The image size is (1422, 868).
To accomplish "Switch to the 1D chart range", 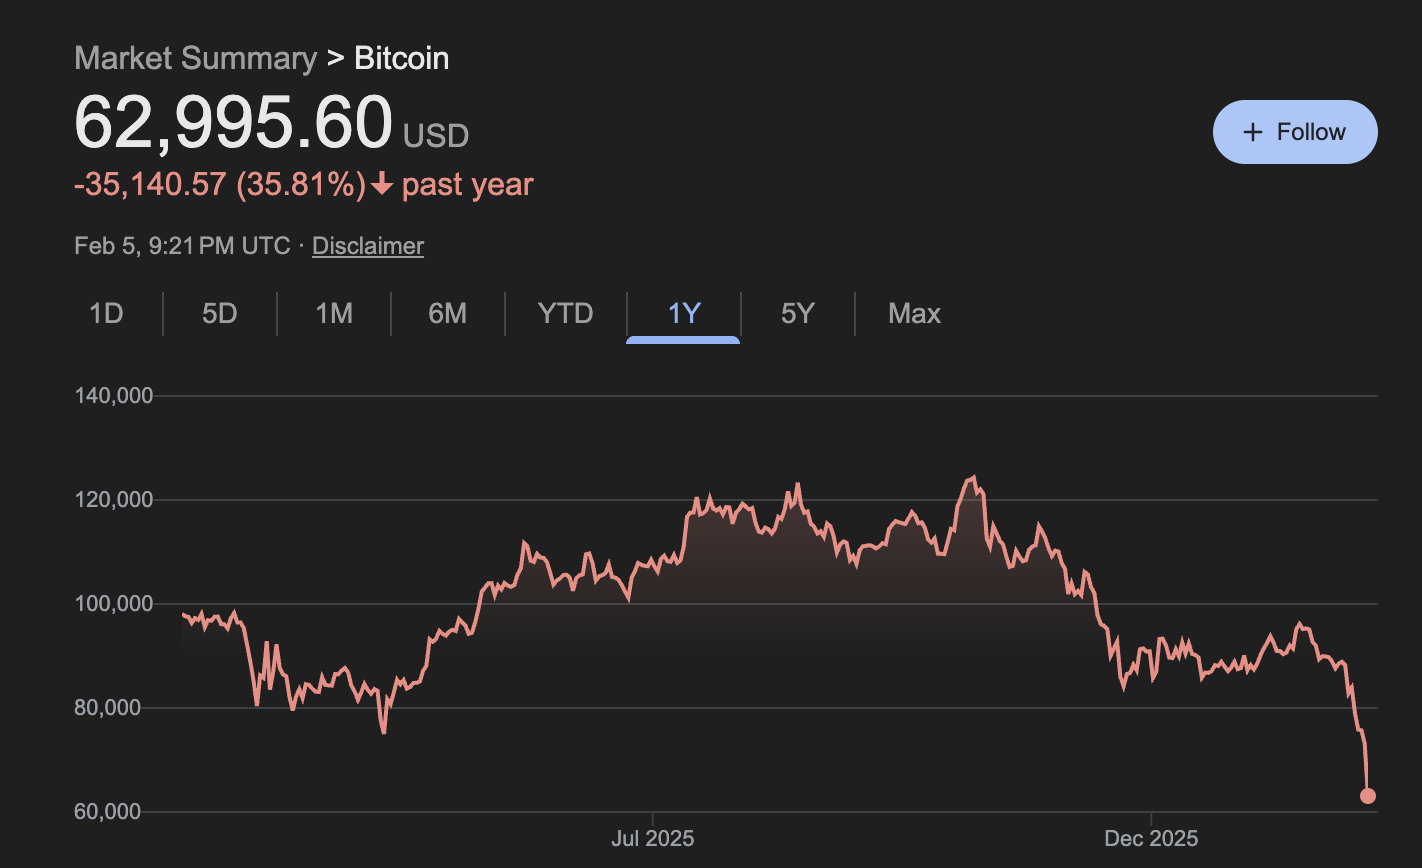I will click(106, 314).
